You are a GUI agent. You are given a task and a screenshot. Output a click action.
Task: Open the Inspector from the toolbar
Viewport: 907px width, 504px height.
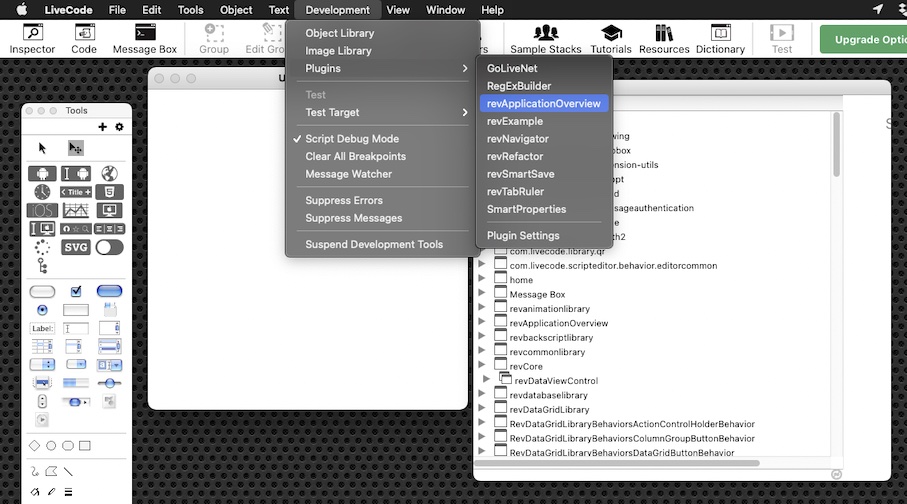click(x=32, y=39)
